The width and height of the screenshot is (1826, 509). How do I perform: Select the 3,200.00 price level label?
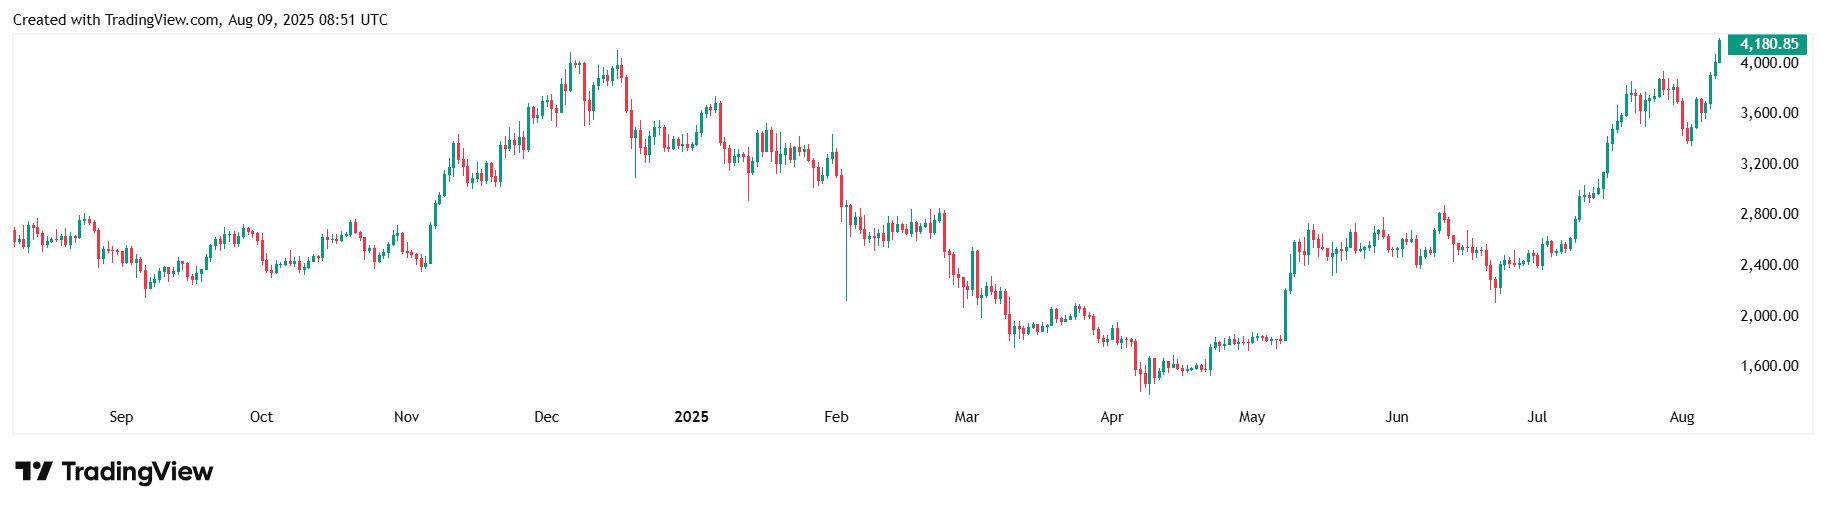pos(1769,164)
